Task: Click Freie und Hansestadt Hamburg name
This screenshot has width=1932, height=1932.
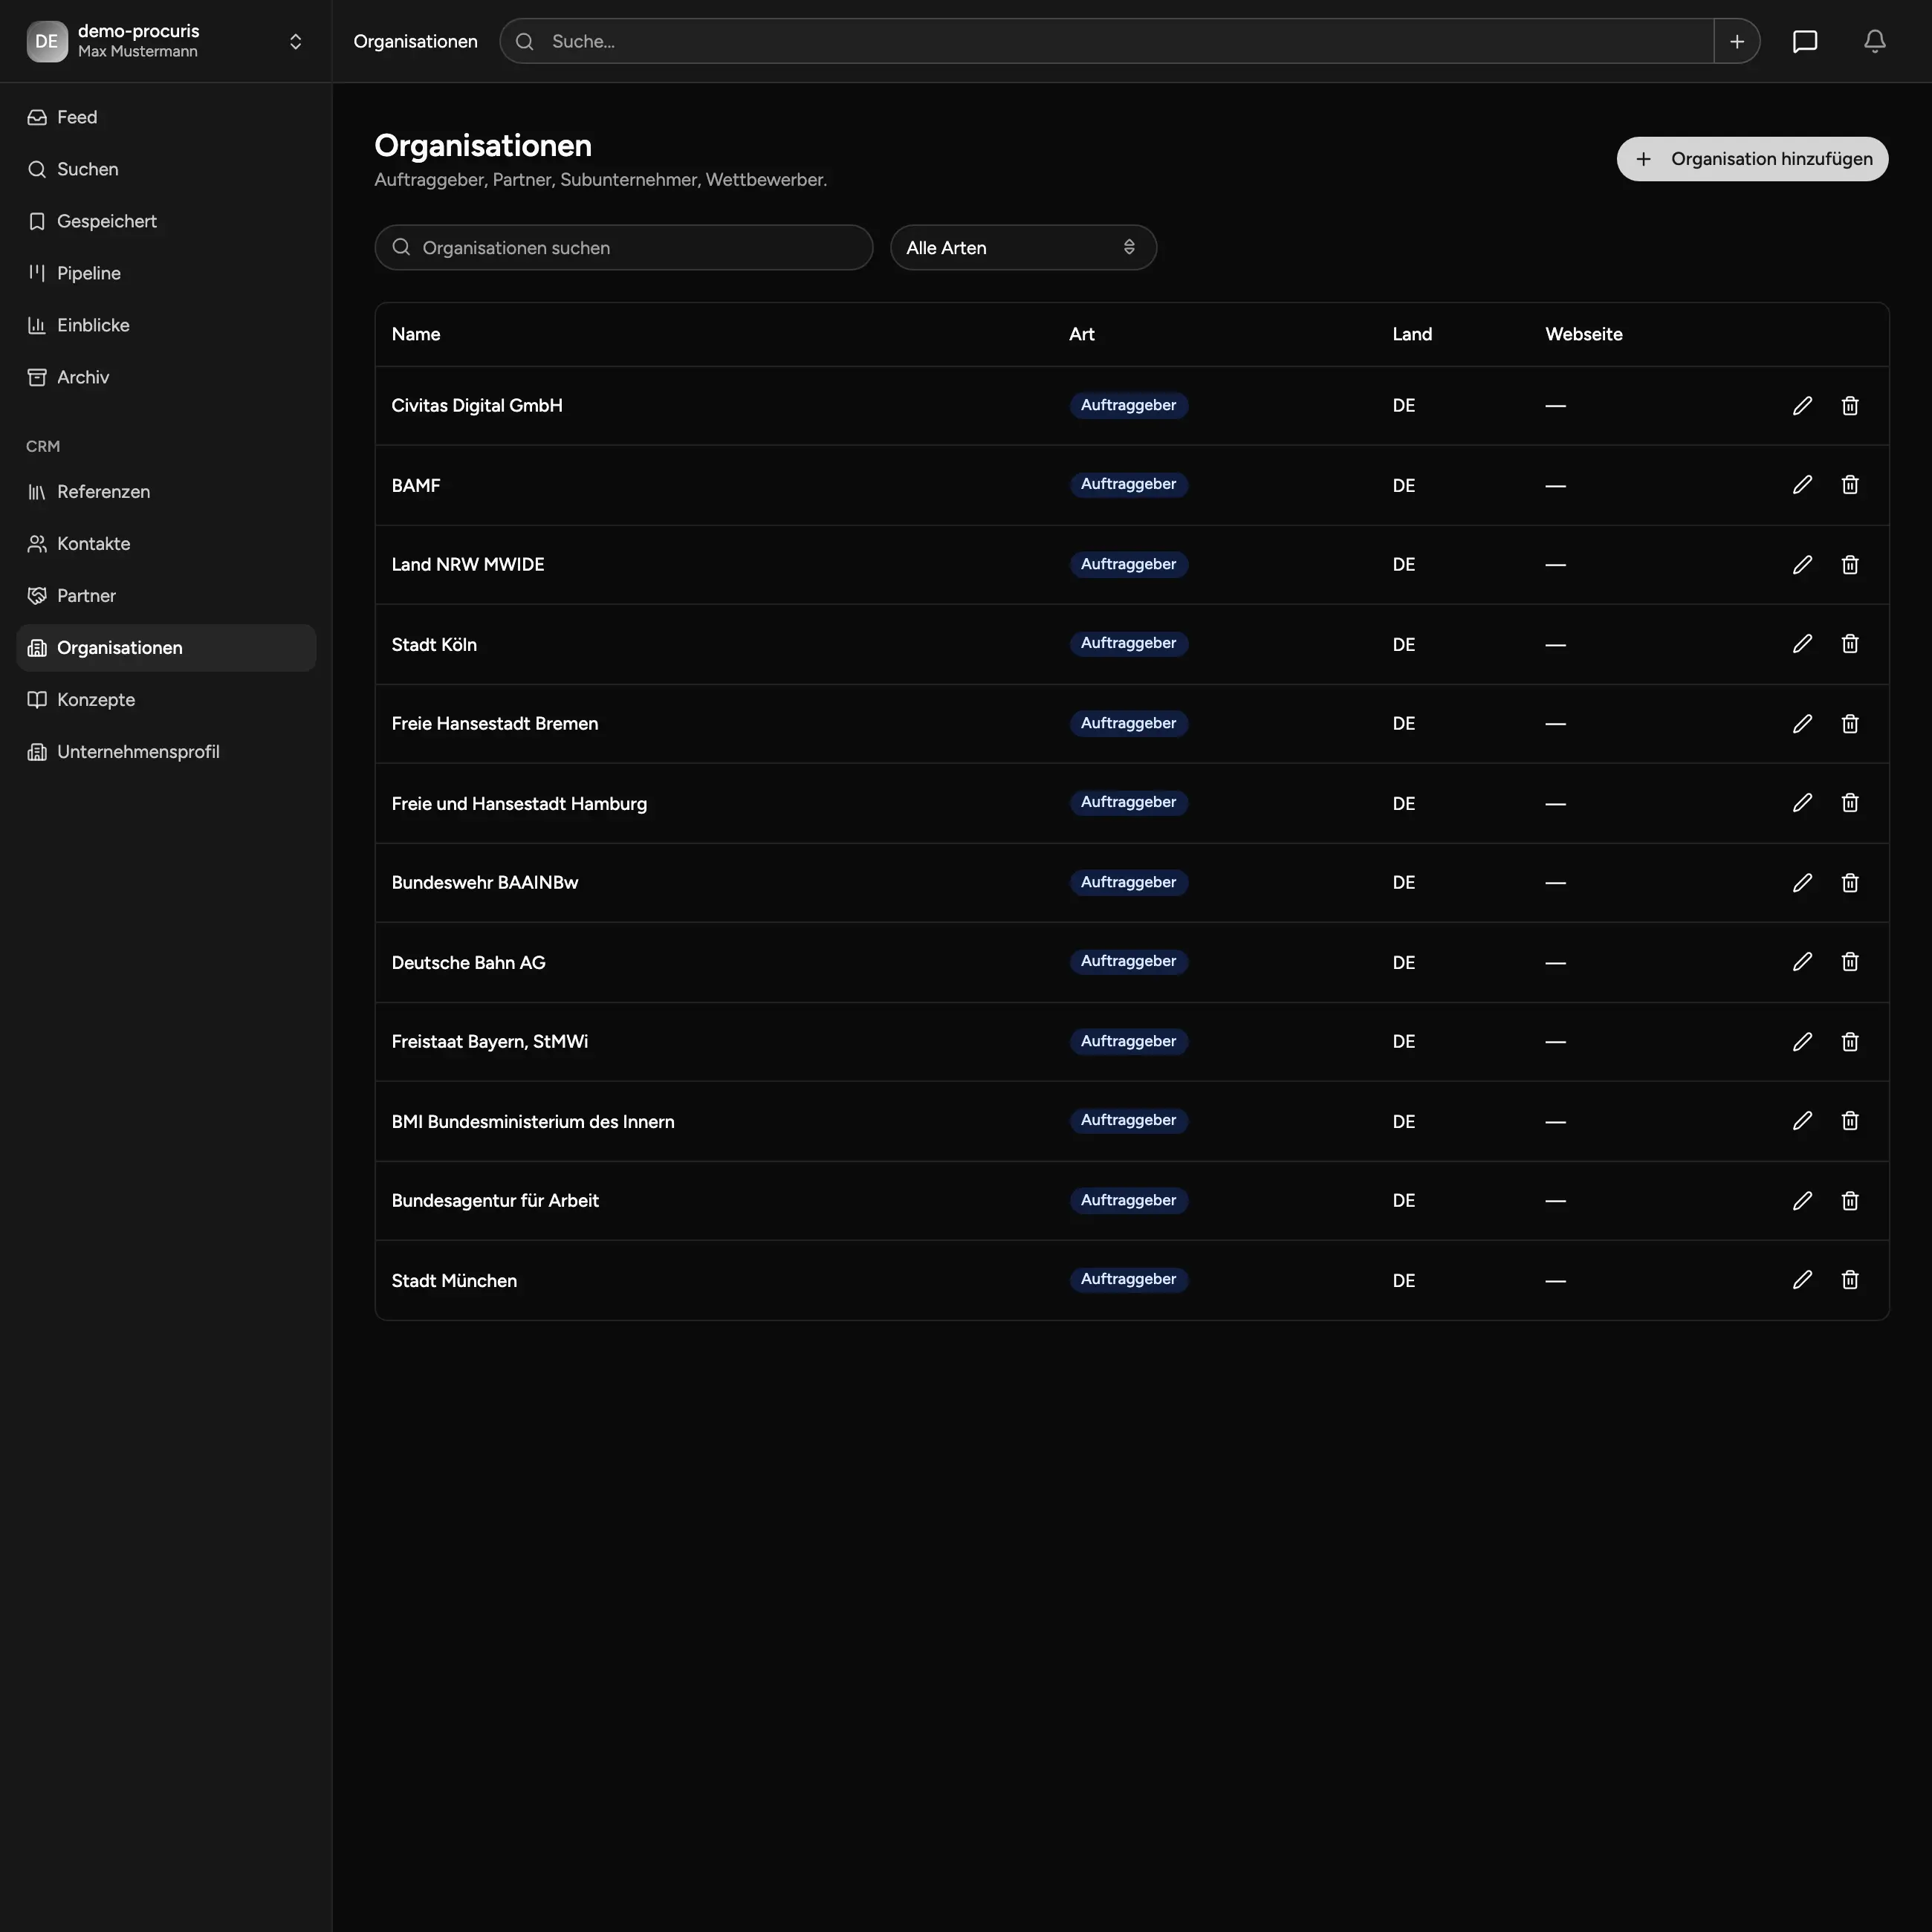Action: coord(519,803)
